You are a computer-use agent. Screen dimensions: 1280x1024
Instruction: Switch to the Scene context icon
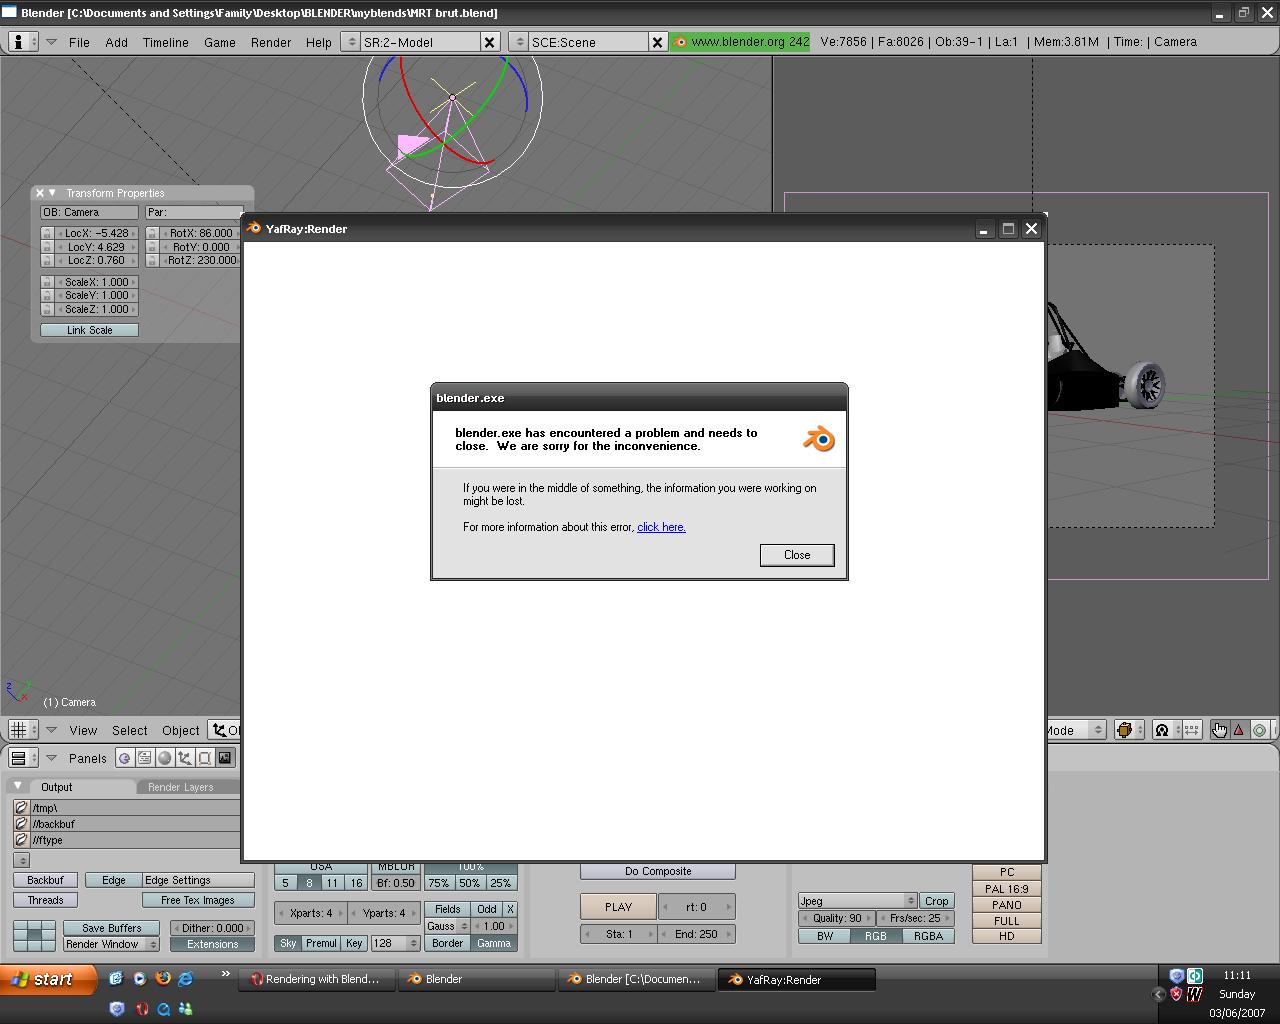pyautogui.click(x=224, y=758)
